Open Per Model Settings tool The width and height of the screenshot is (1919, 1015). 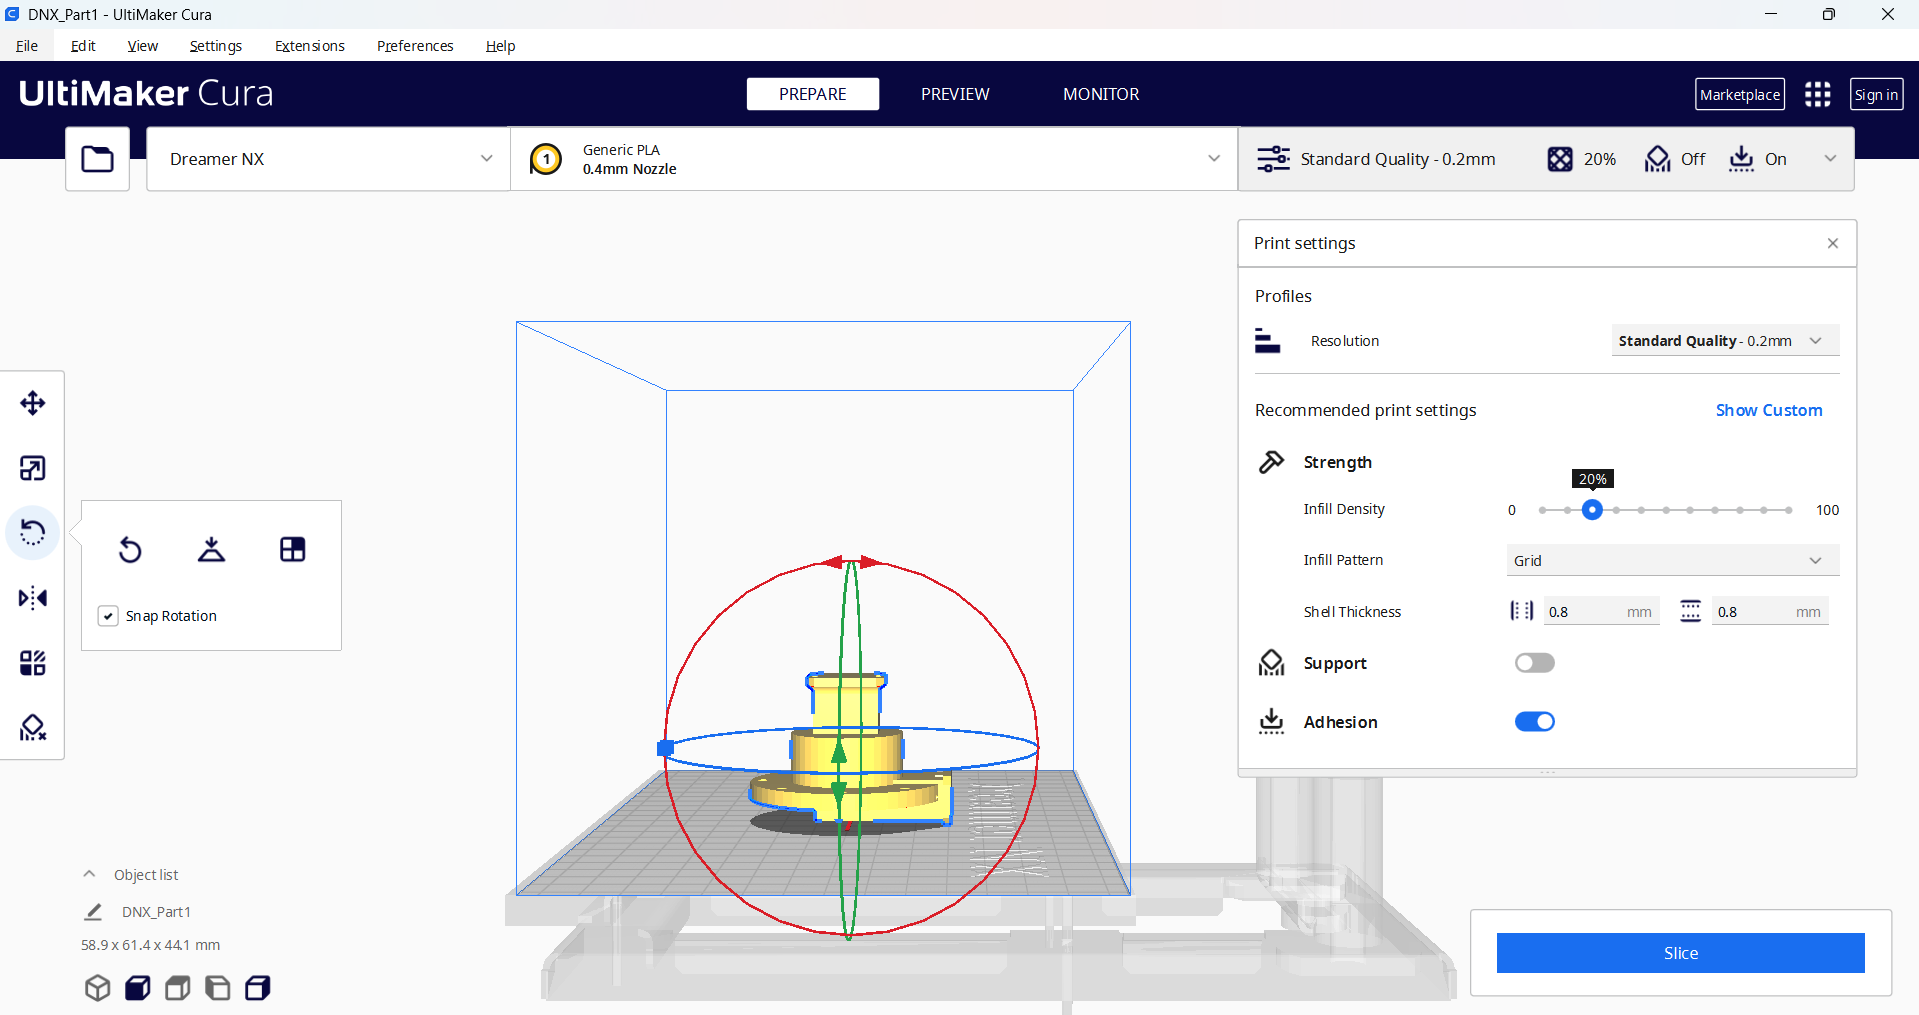tap(33, 663)
